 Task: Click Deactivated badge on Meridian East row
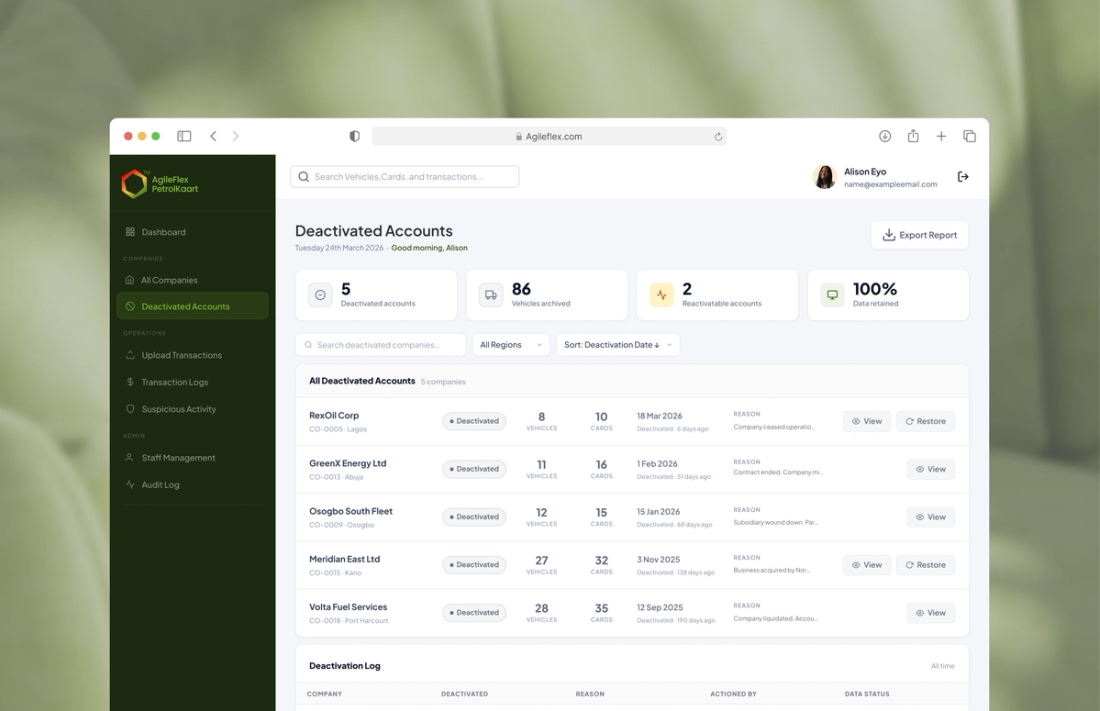coord(474,564)
